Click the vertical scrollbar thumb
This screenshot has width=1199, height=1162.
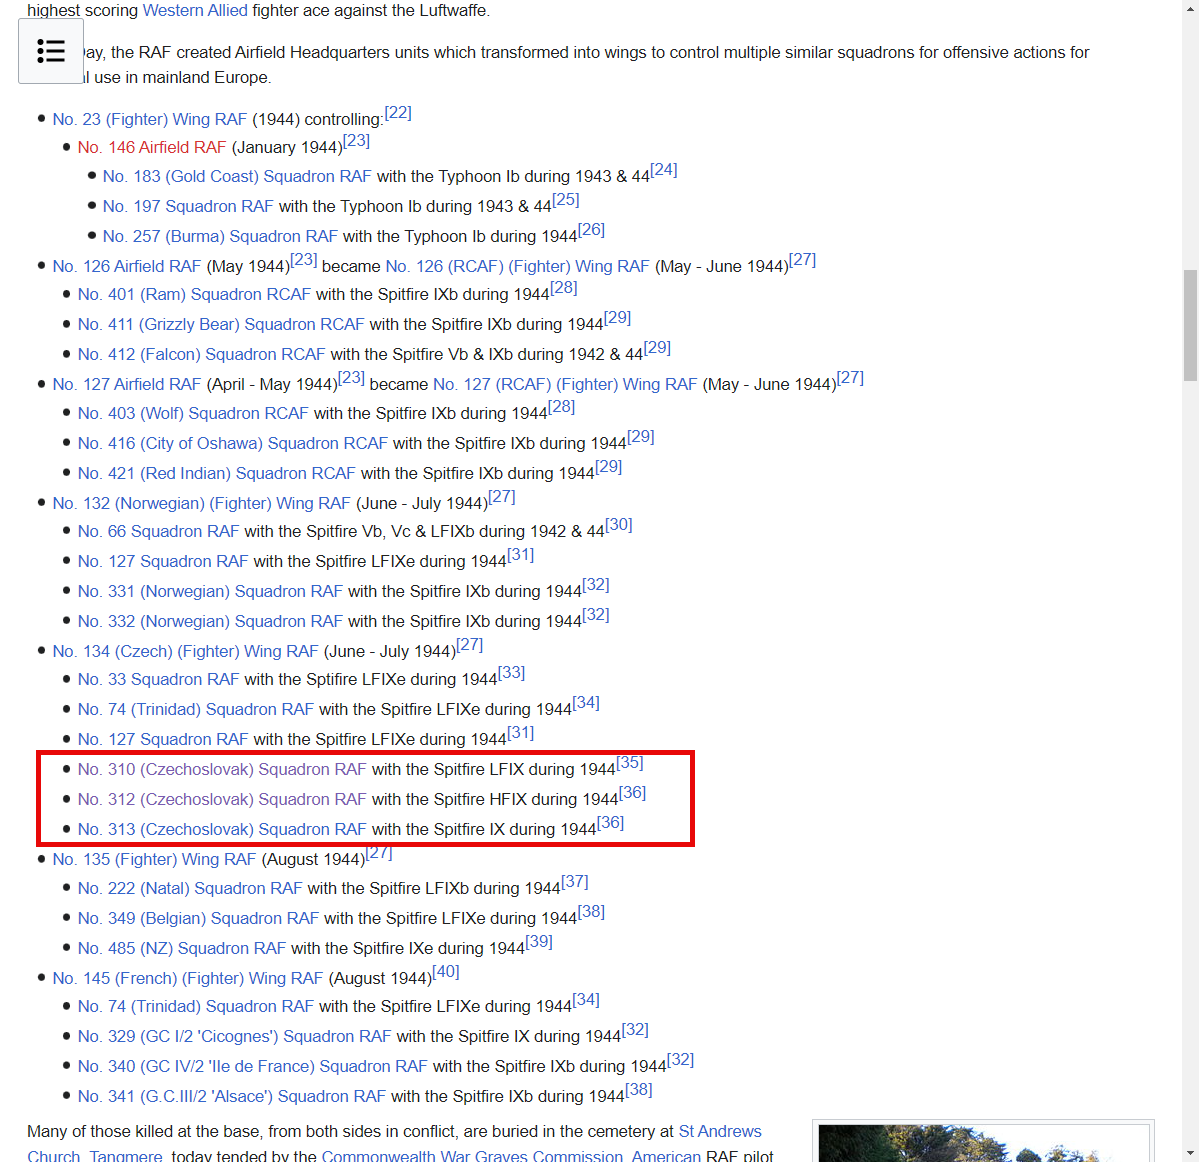point(1190,325)
